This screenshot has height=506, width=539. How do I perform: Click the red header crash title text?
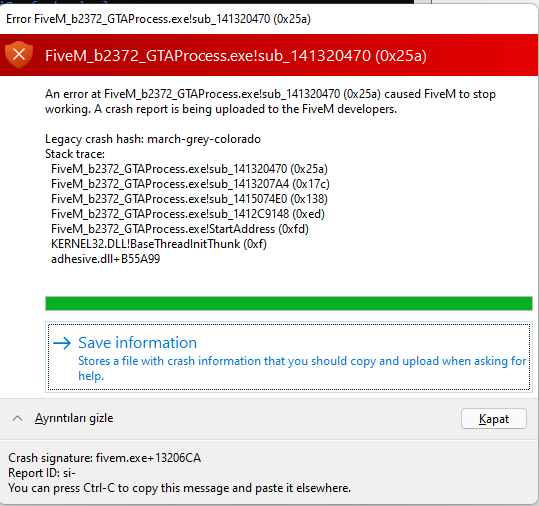point(236,55)
